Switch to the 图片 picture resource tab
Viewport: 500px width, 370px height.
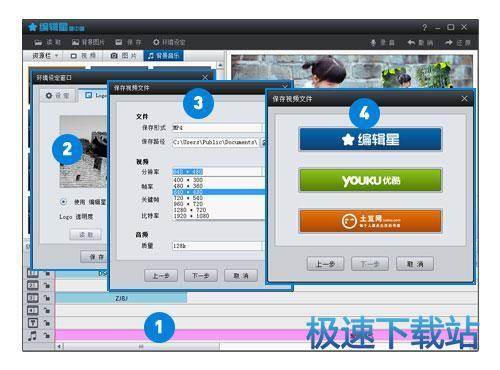tap(124, 56)
